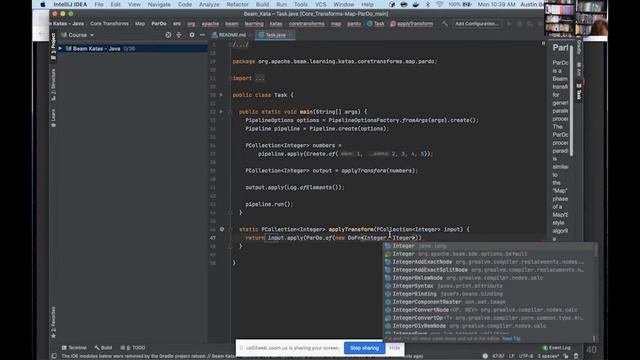Choose IntegerSyntax completion suggestion

(489, 286)
